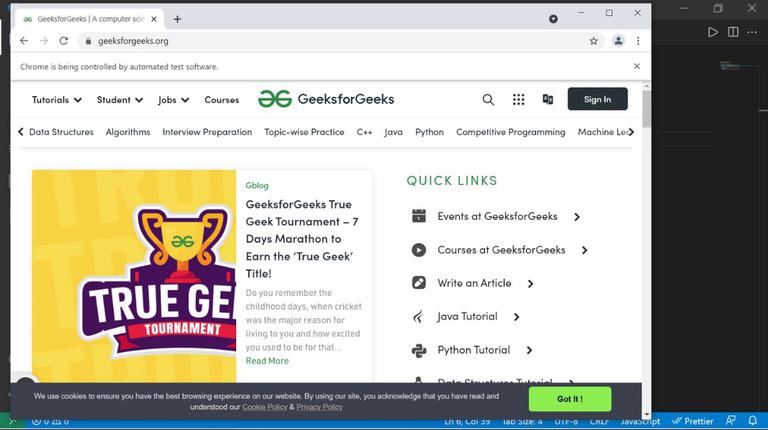Dismiss the automated test software banner
This screenshot has width=768, height=430.
(637, 66)
